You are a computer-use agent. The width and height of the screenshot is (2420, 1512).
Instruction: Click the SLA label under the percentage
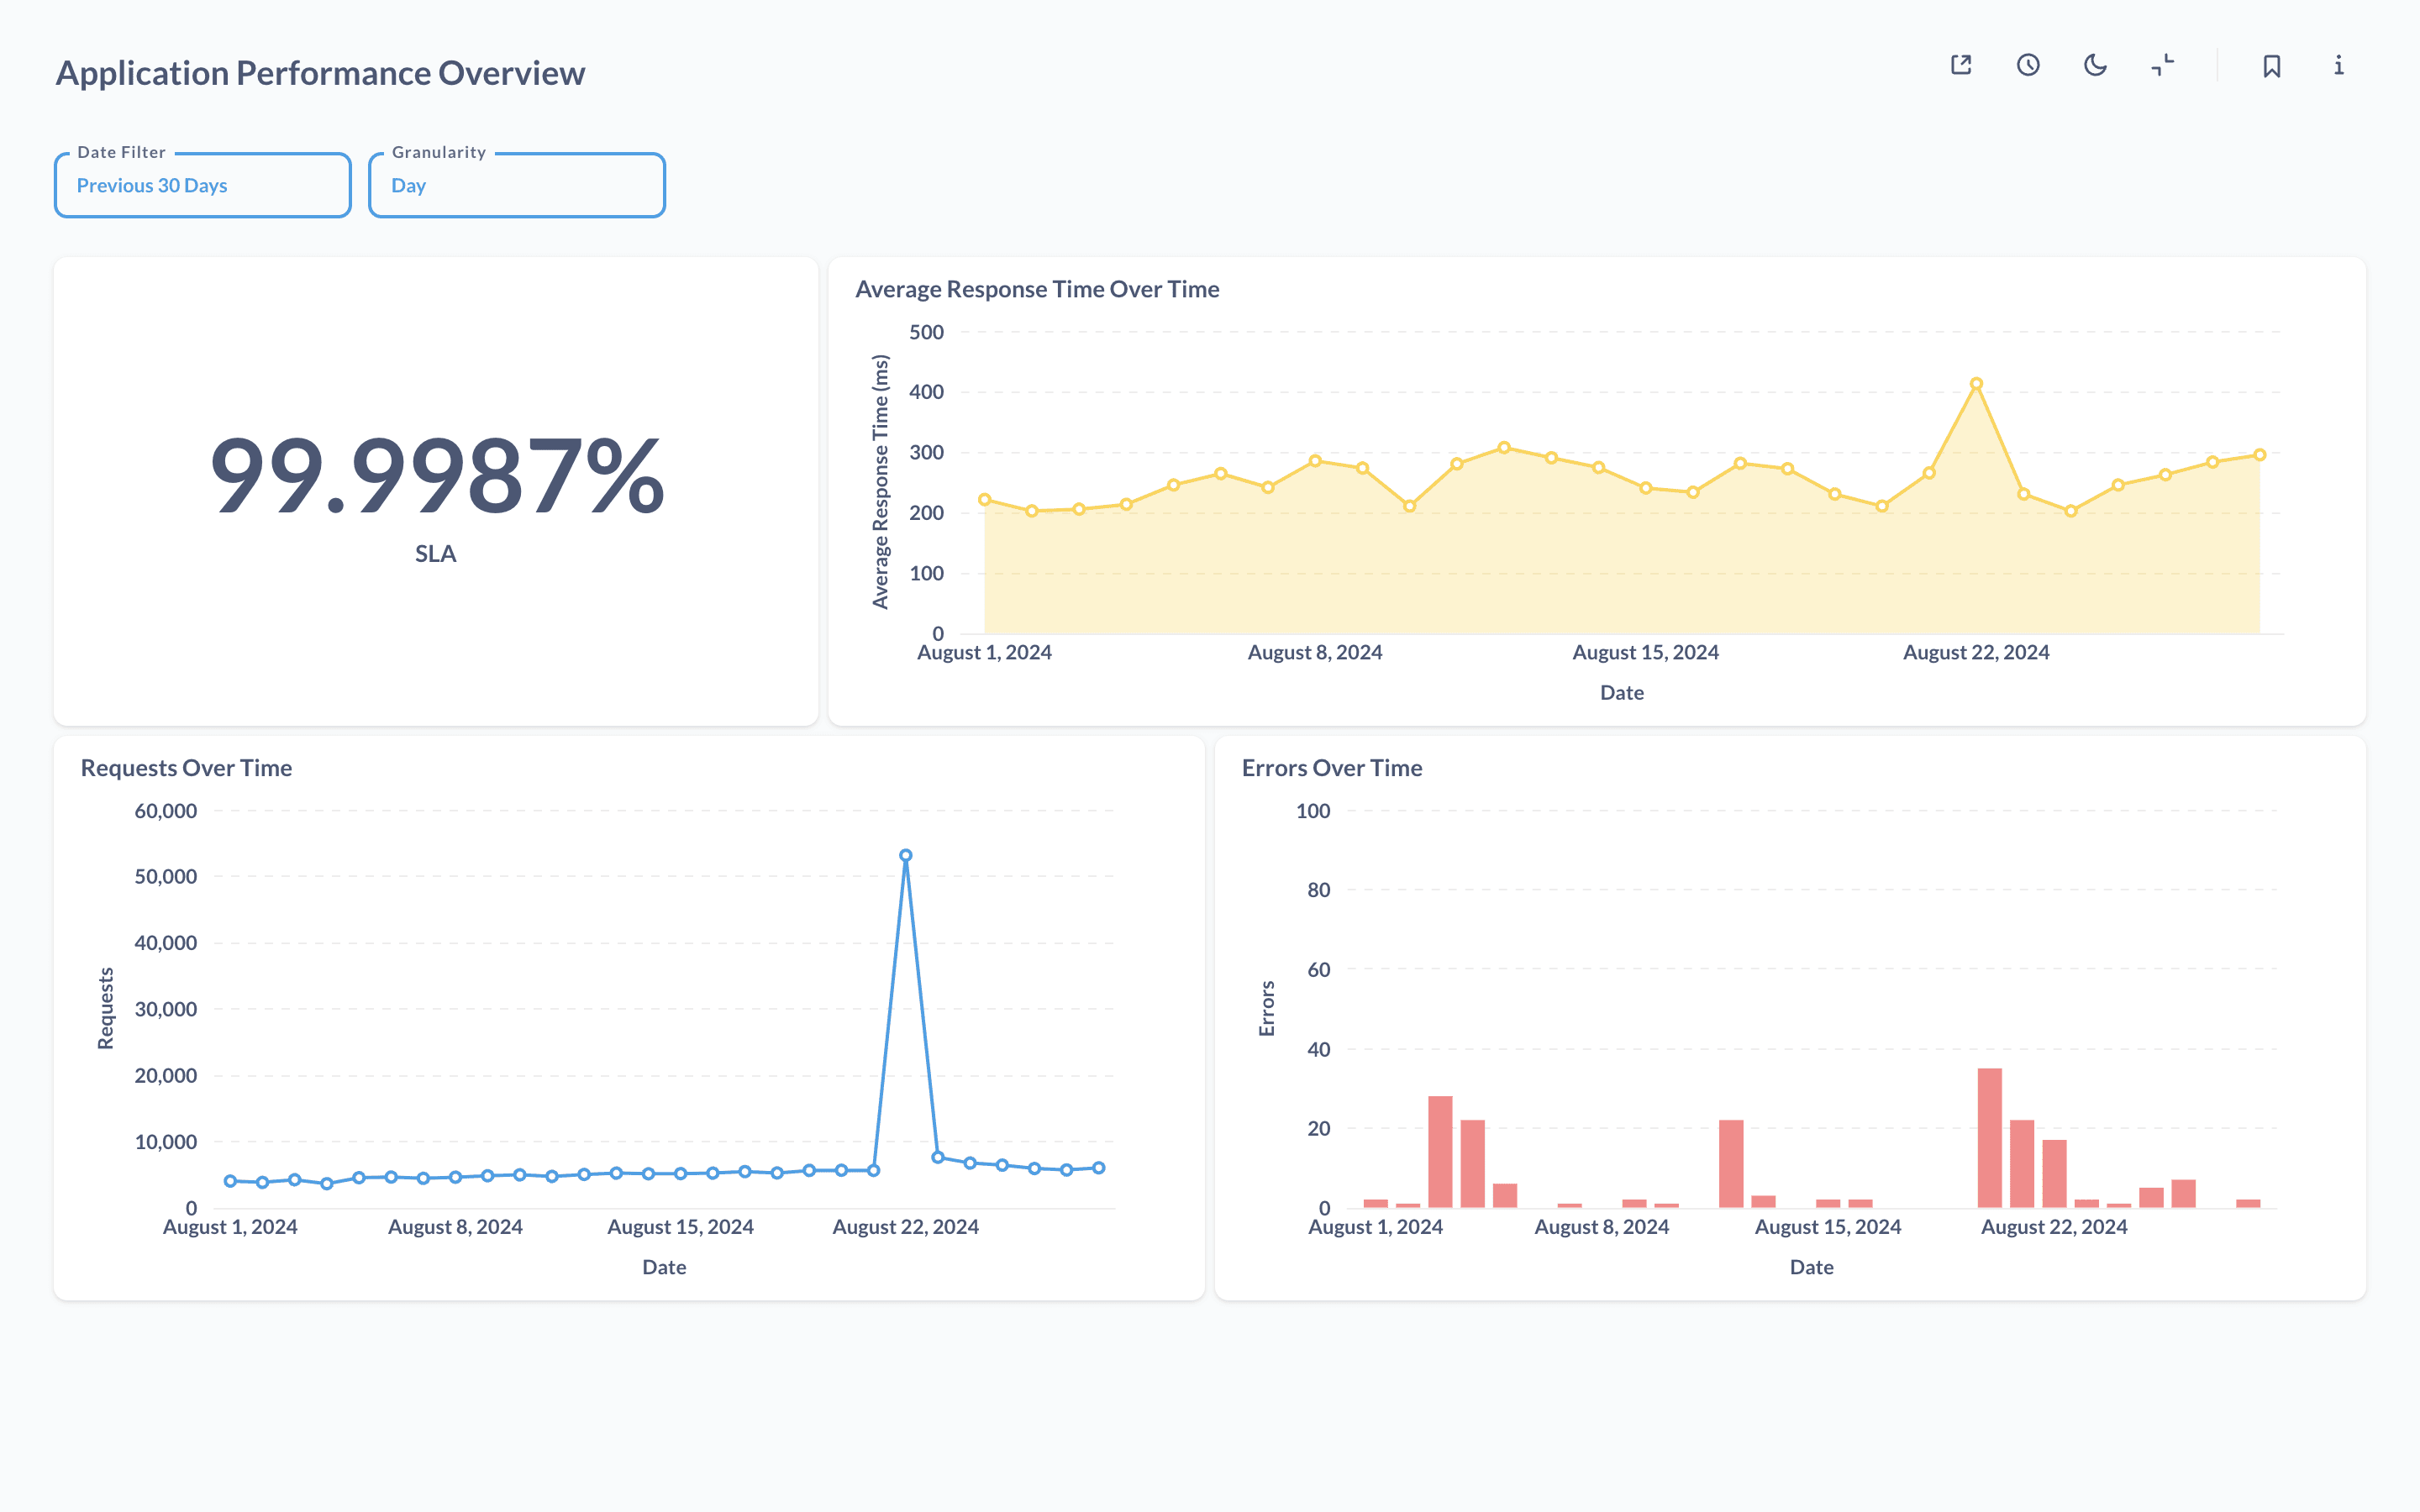[436, 554]
